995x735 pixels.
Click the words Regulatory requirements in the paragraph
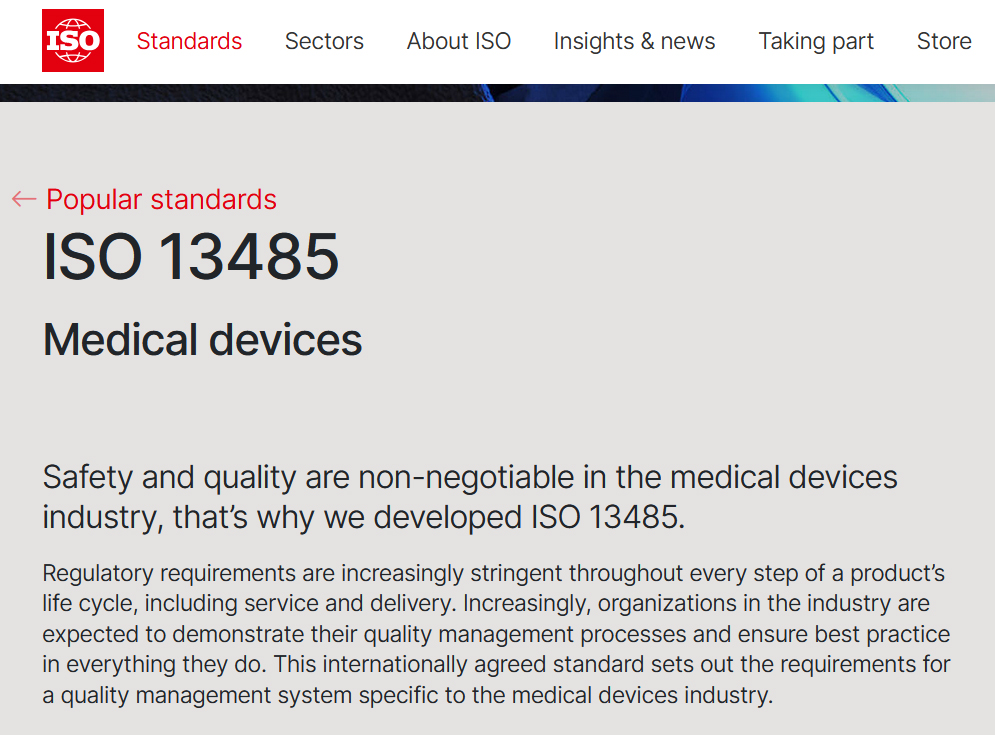[168, 574]
